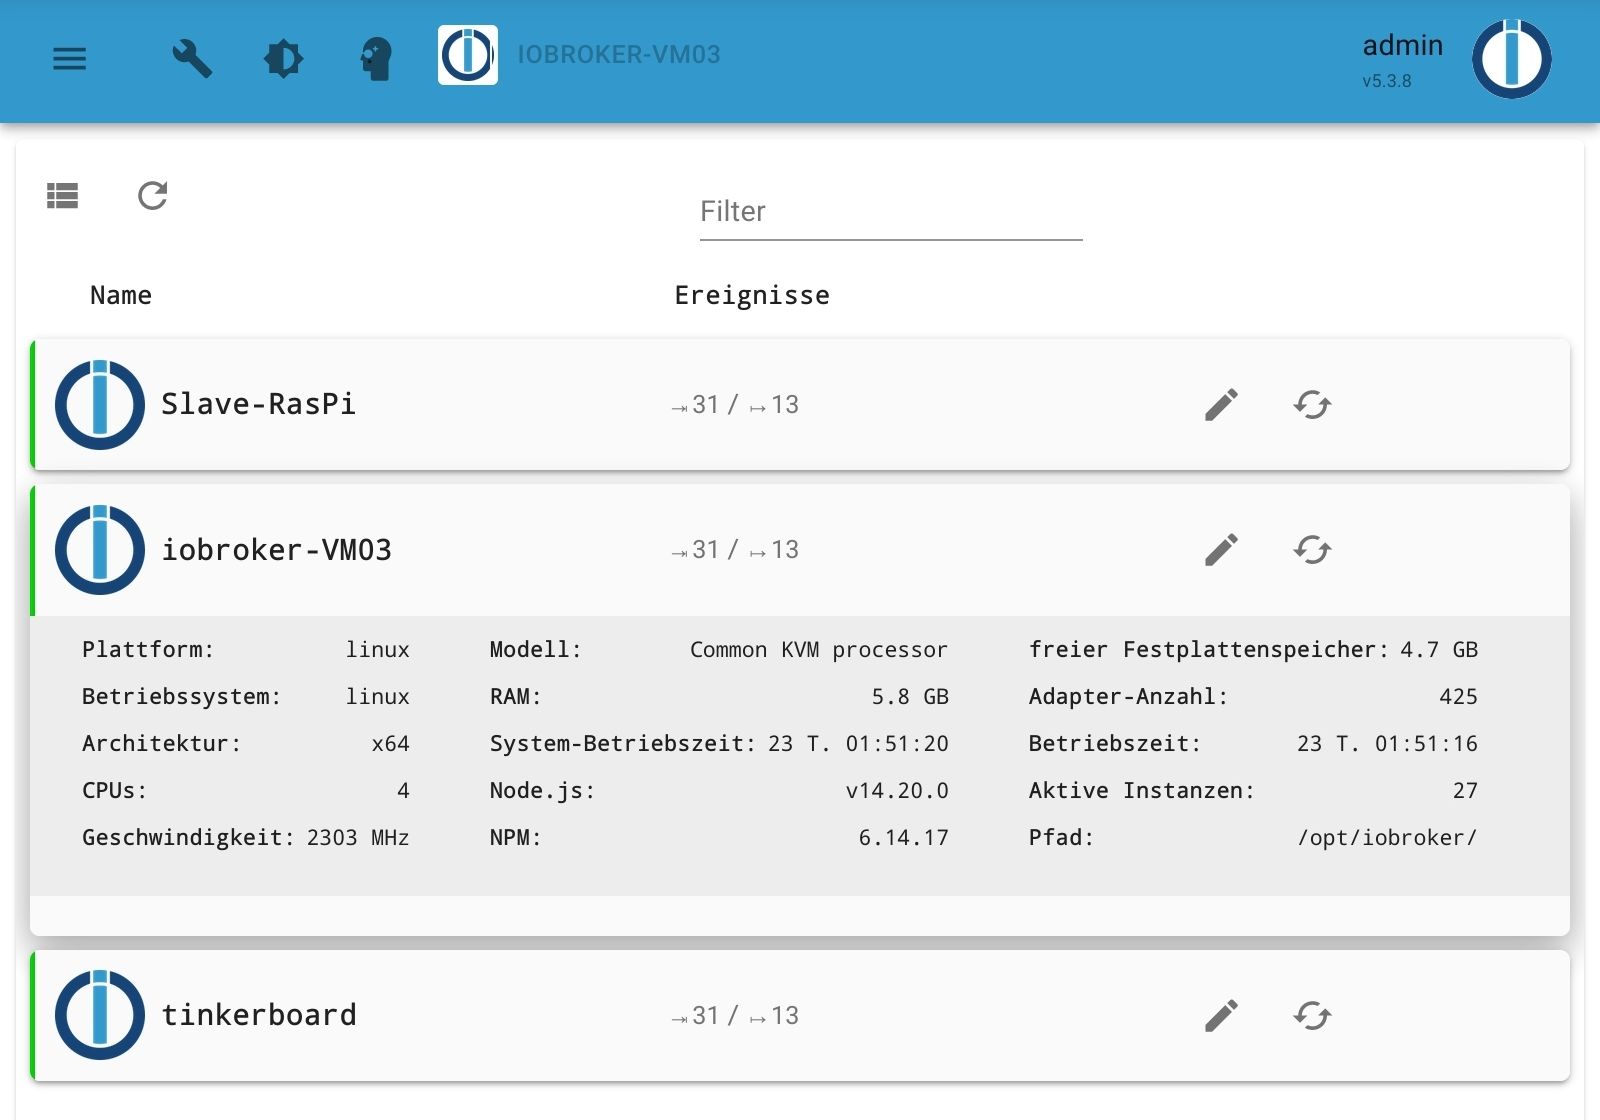
Task: Click free disk space 4.7 GB
Action: pos(1439,650)
